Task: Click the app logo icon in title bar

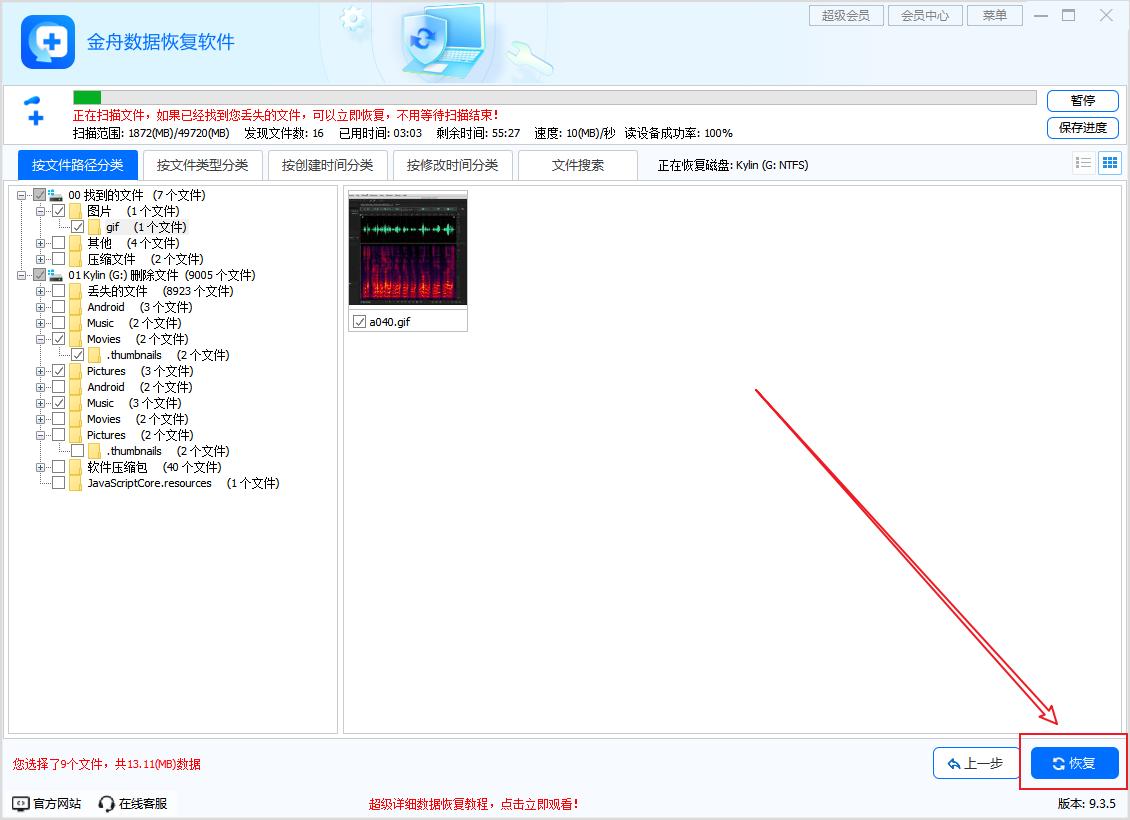Action: point(48,42)
